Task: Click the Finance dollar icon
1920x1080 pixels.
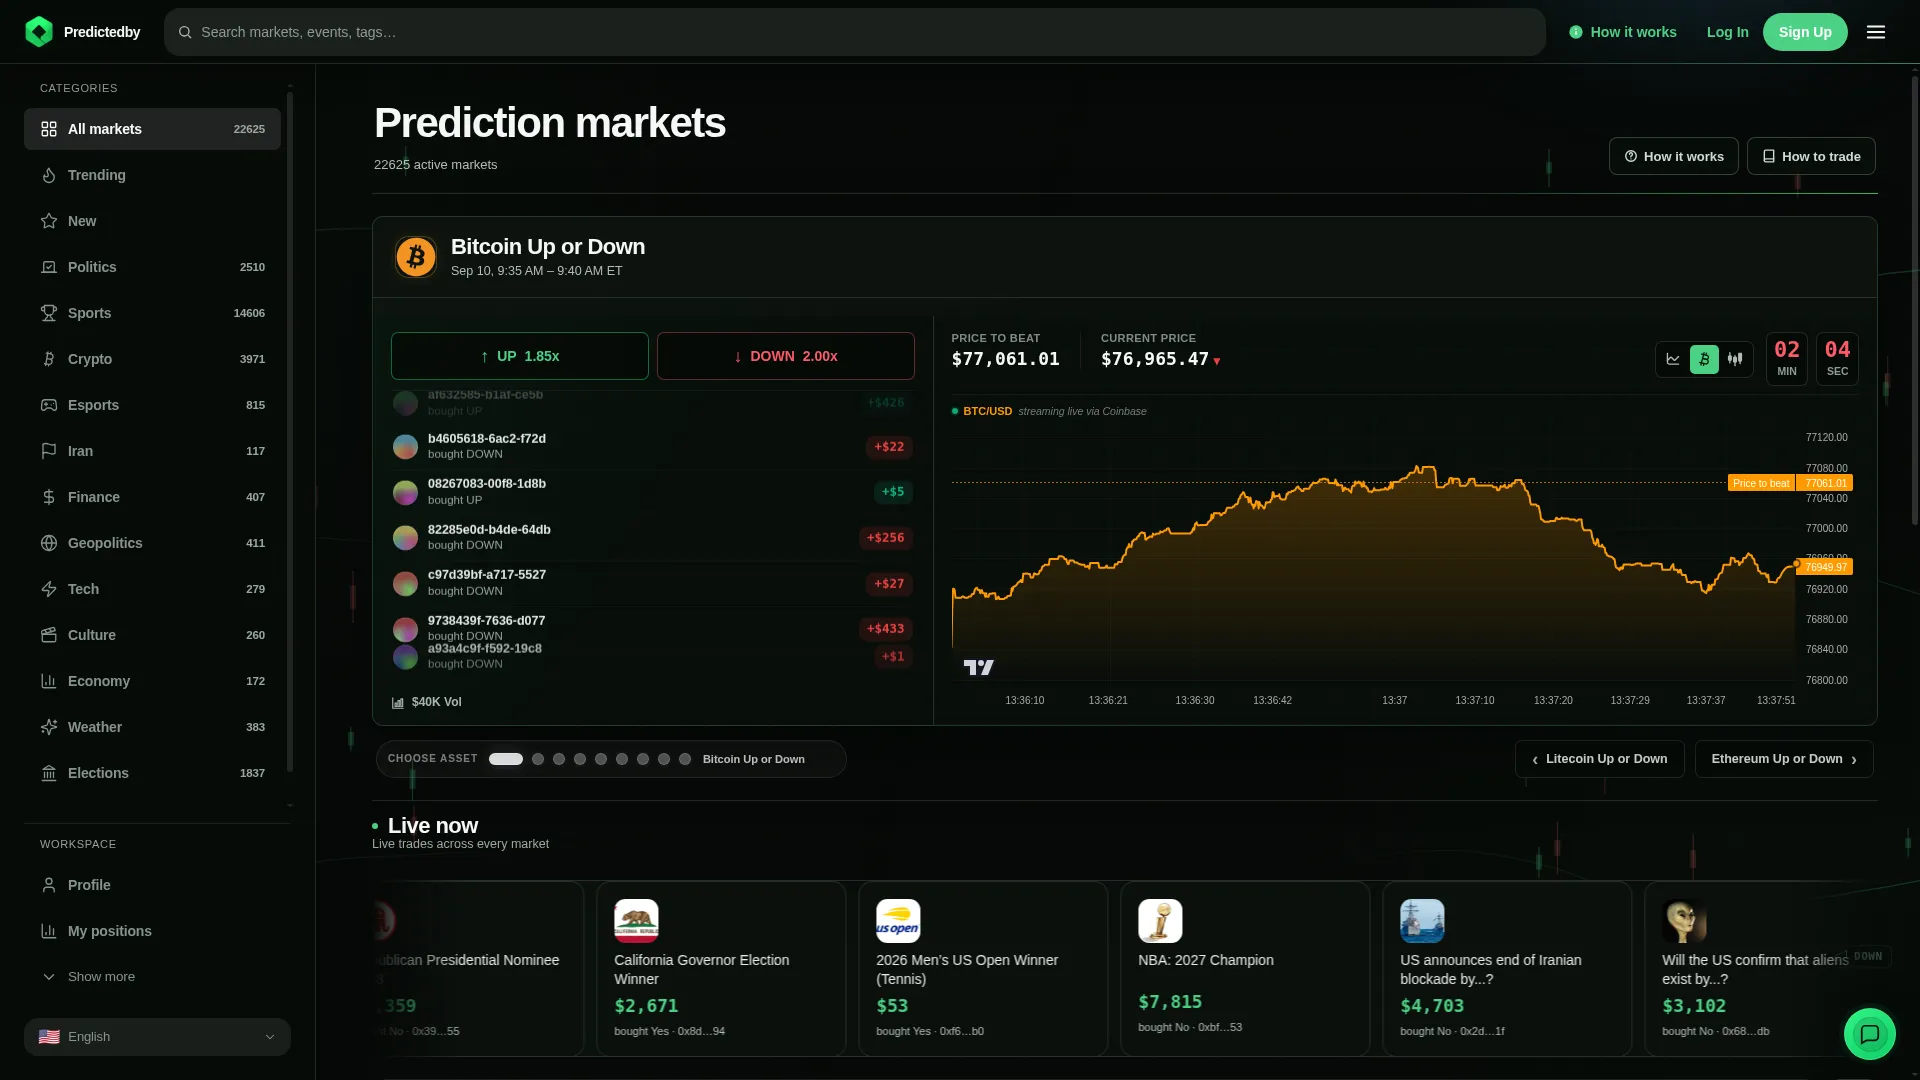Action: coord(49,497)
